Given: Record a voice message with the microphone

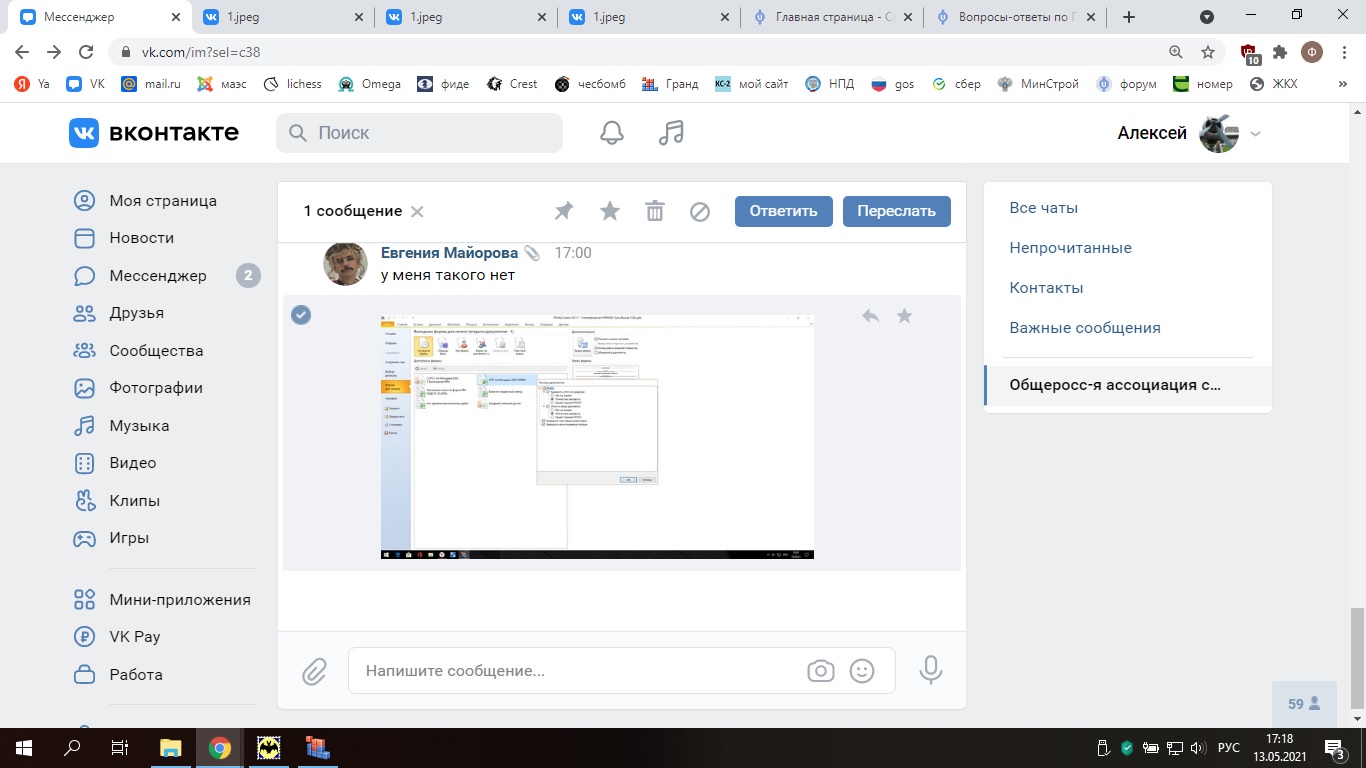Looking at the screenshot, I should [931, 670].
